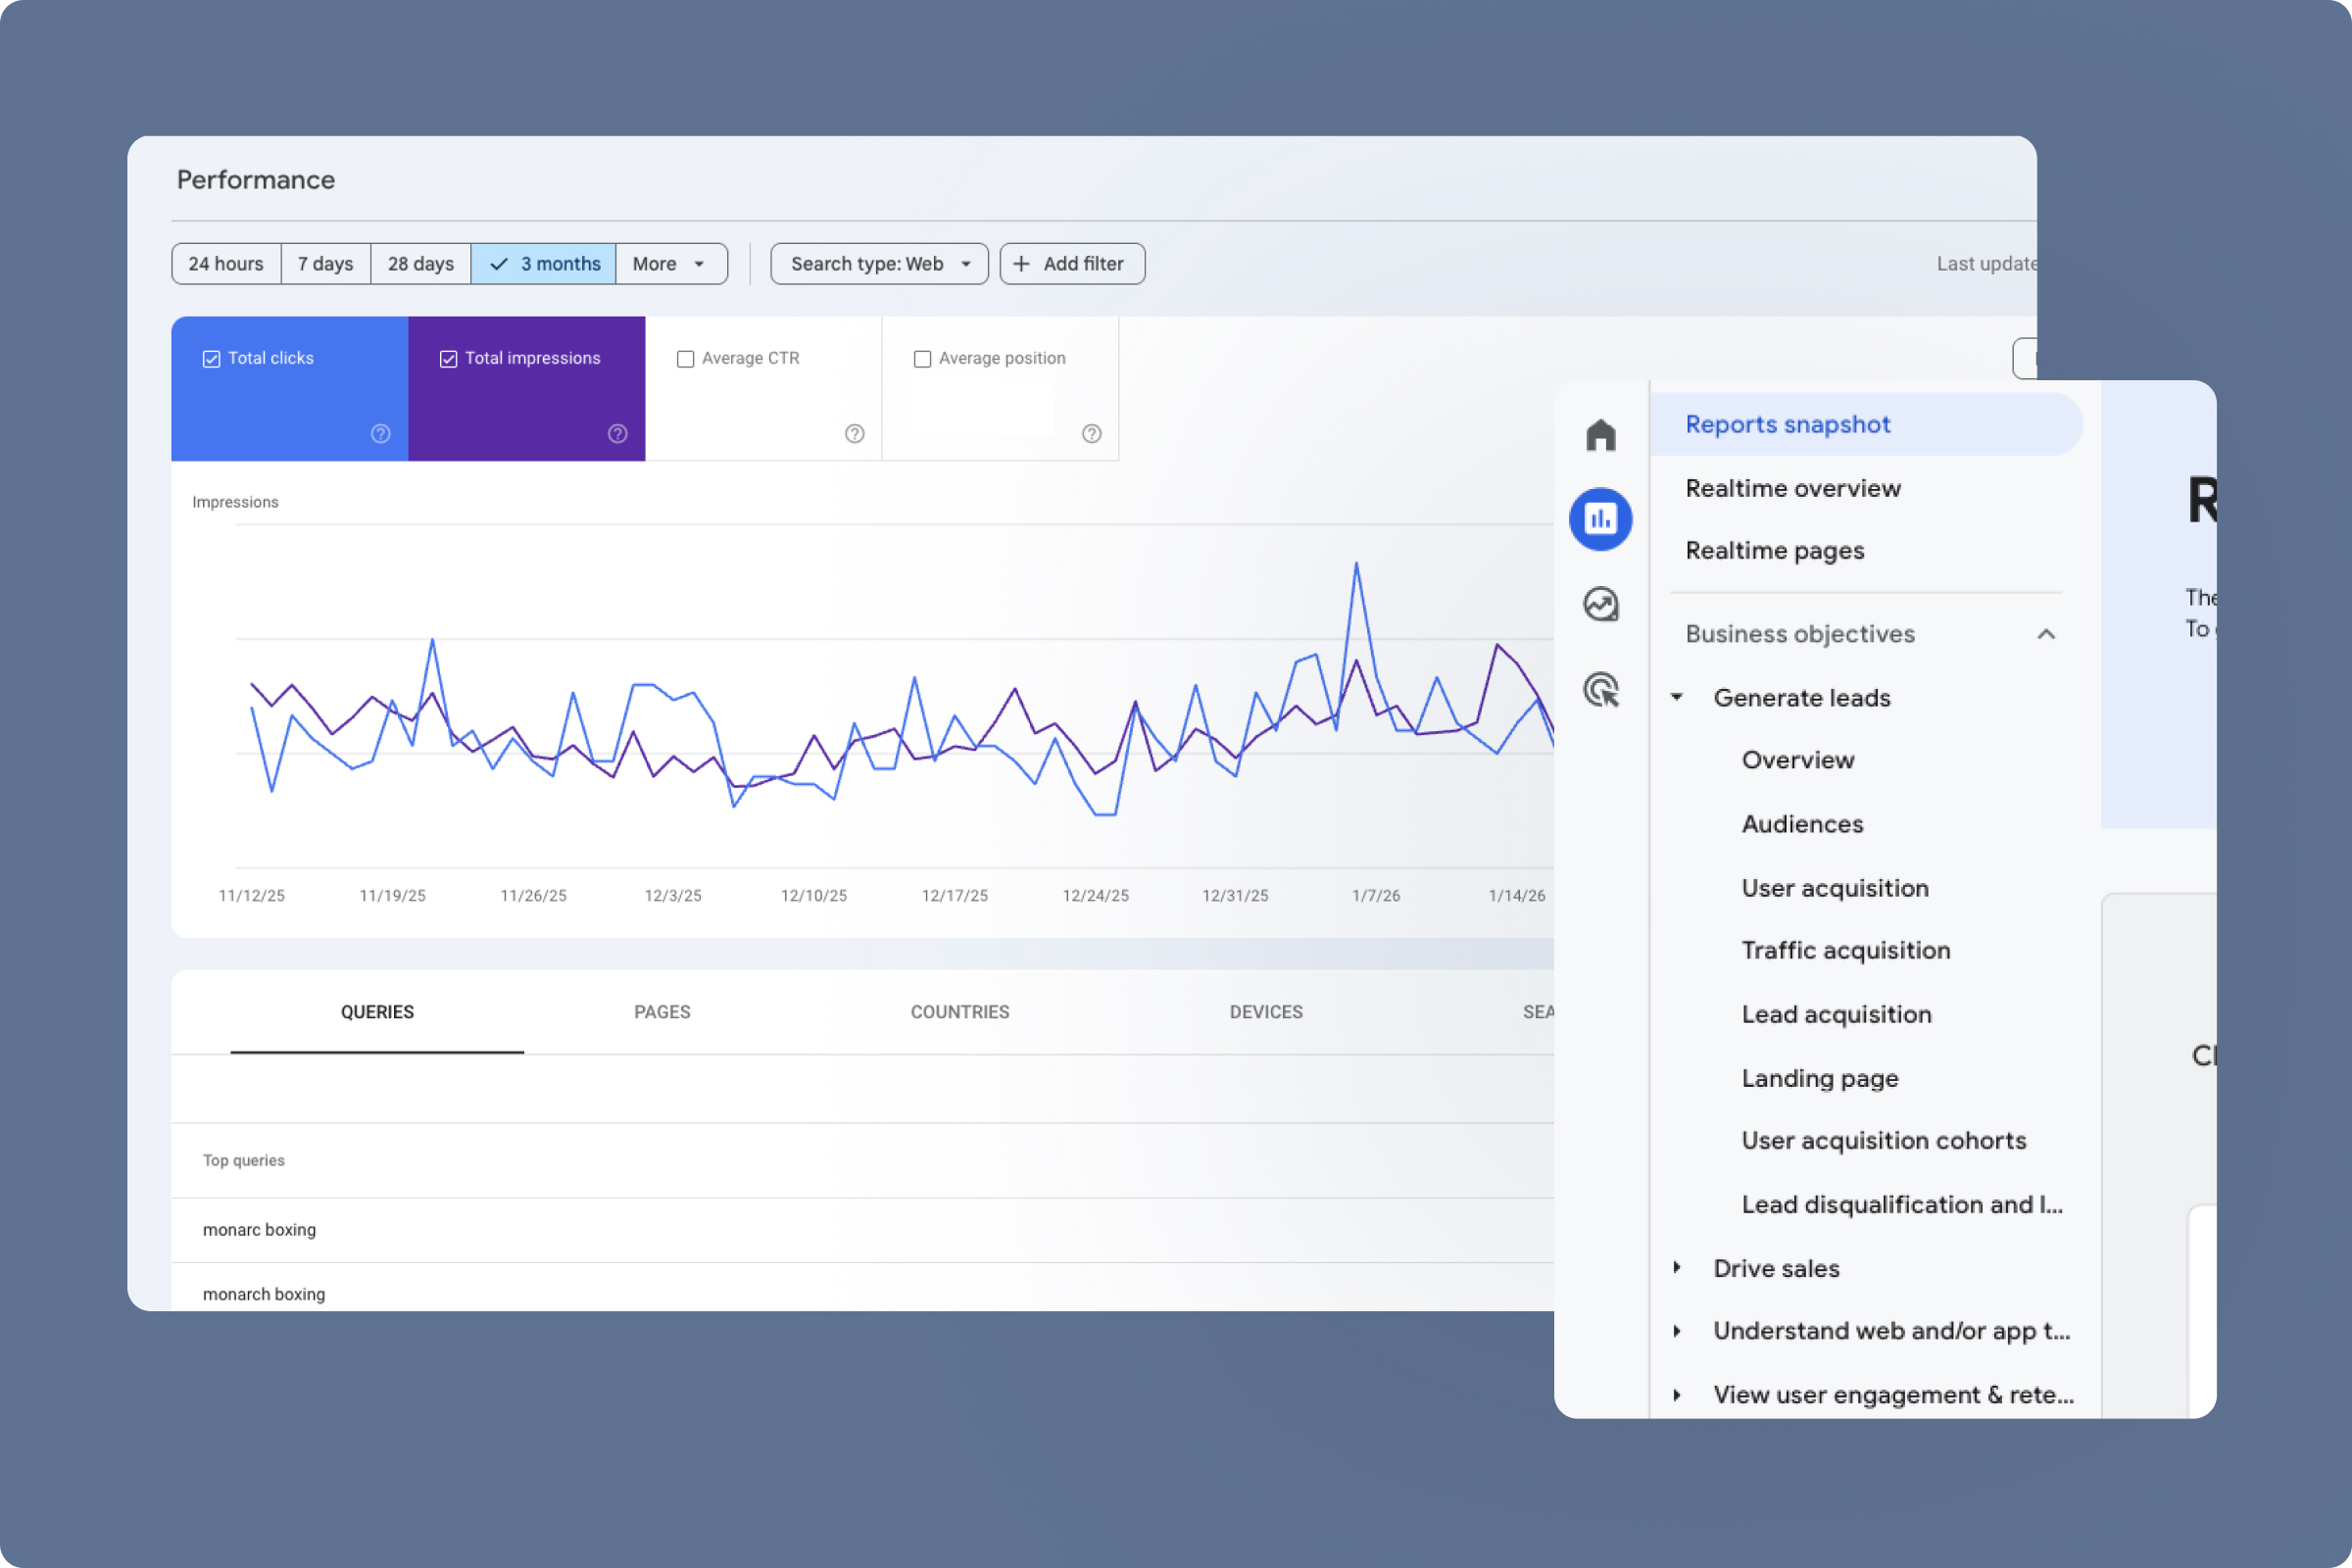Open the Search type: Web dropdown
Screen dimensions: 2352x1568
point(879,264)
